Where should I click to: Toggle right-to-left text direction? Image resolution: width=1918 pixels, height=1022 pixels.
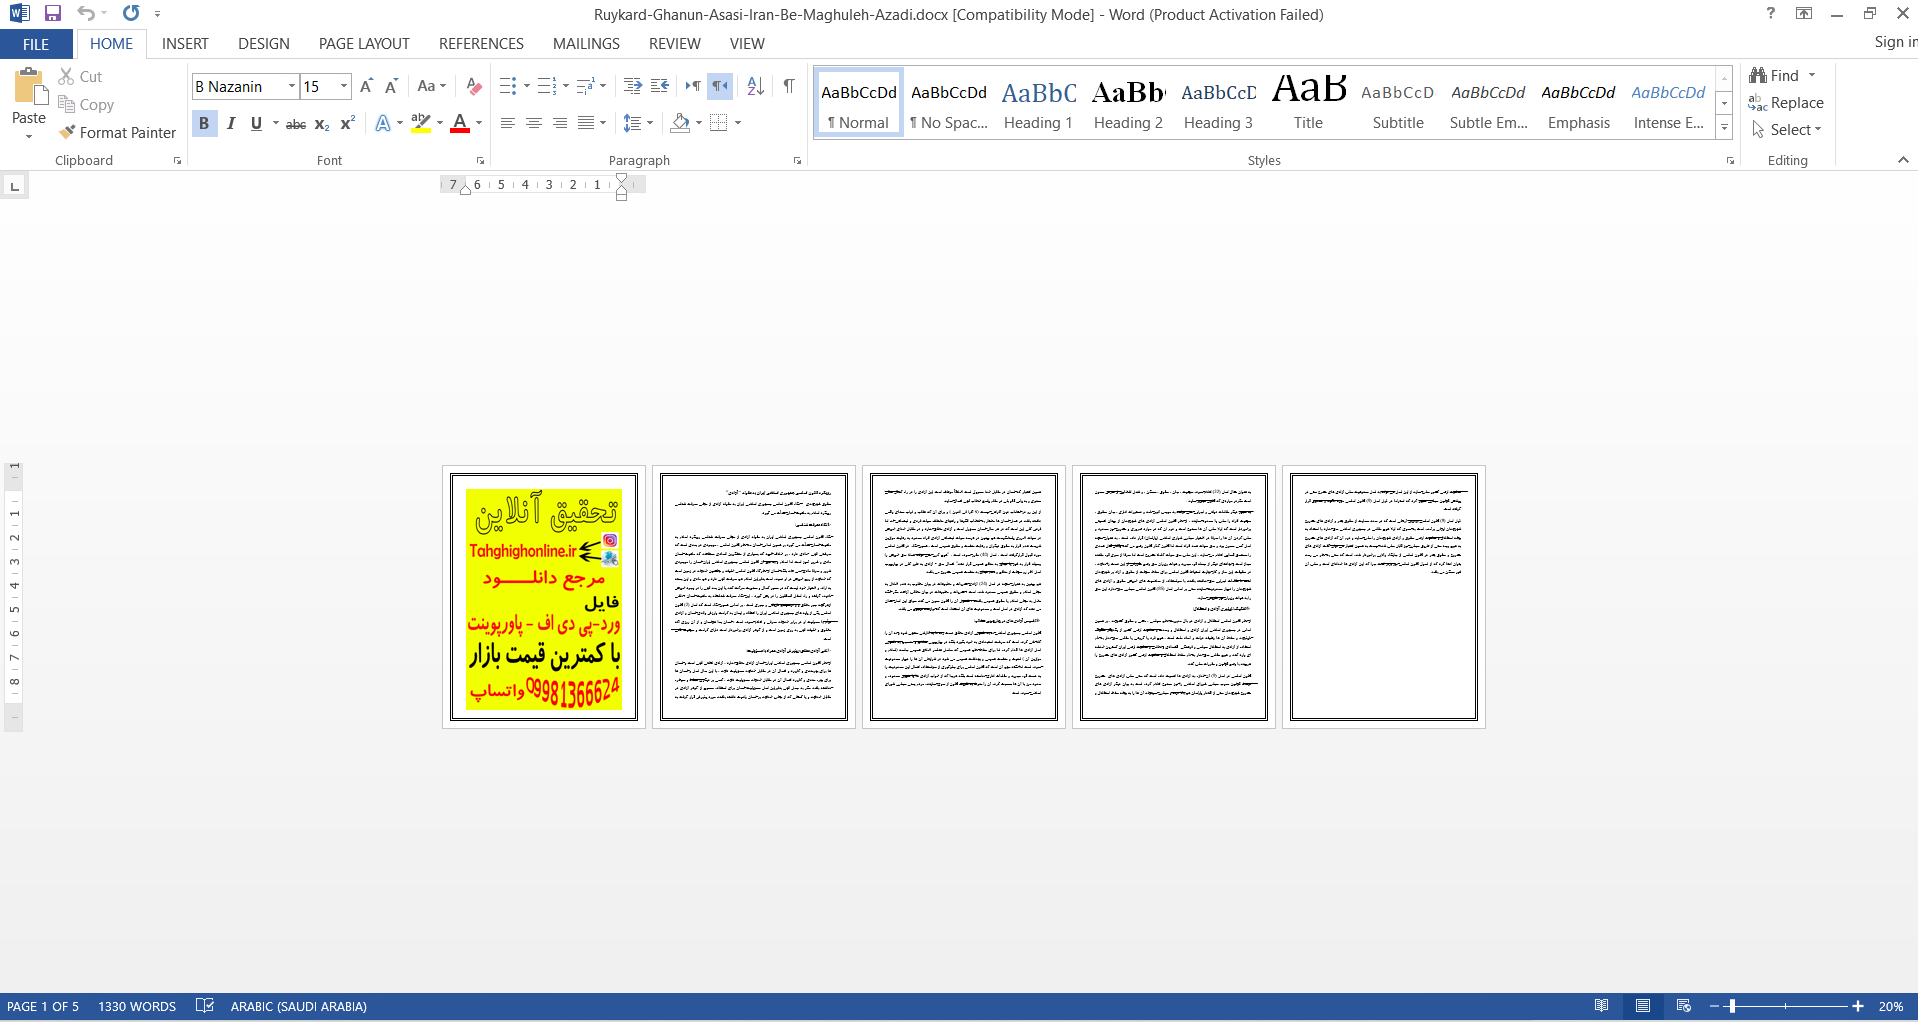(720, 86)
